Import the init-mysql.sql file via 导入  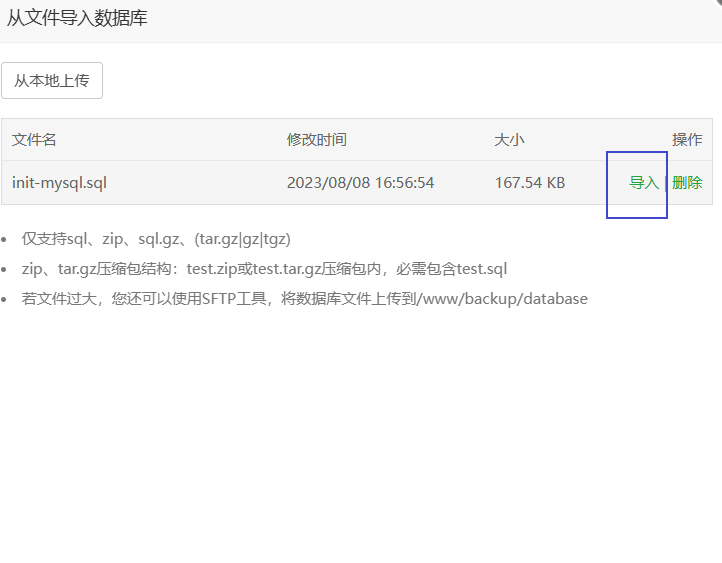coord(643,183)
